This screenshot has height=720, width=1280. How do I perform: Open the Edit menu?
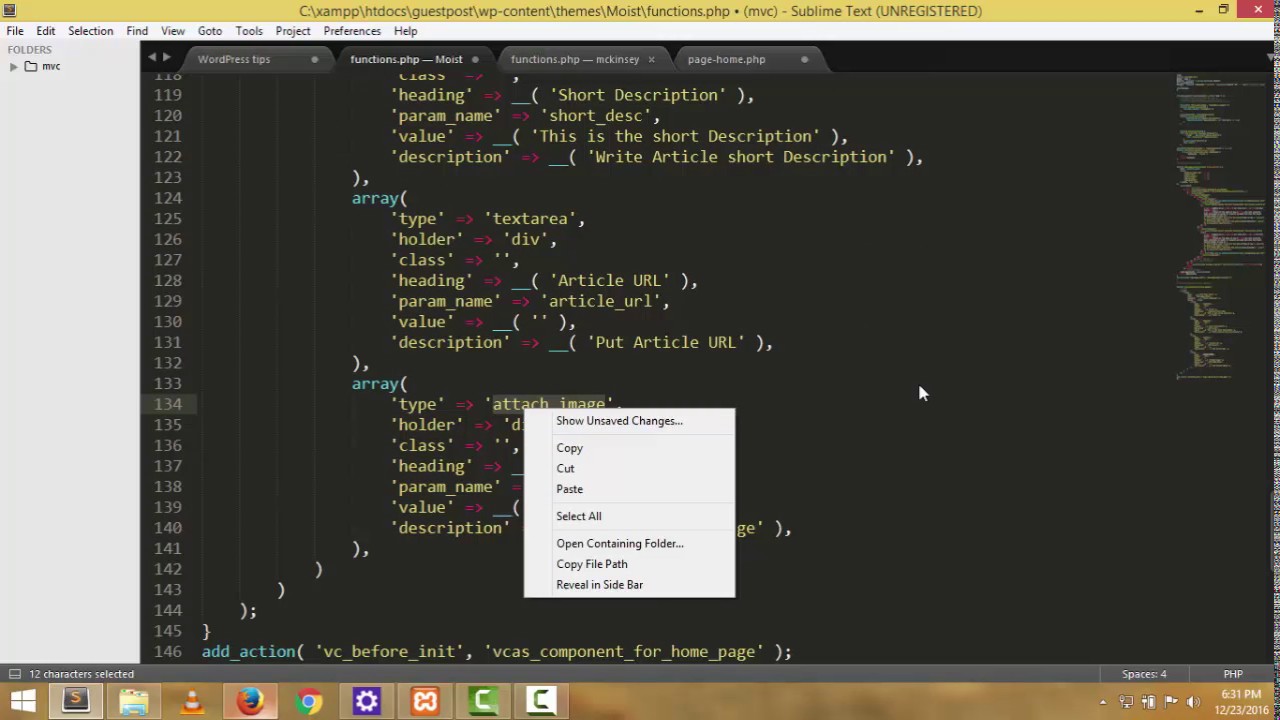pos(46,31)
